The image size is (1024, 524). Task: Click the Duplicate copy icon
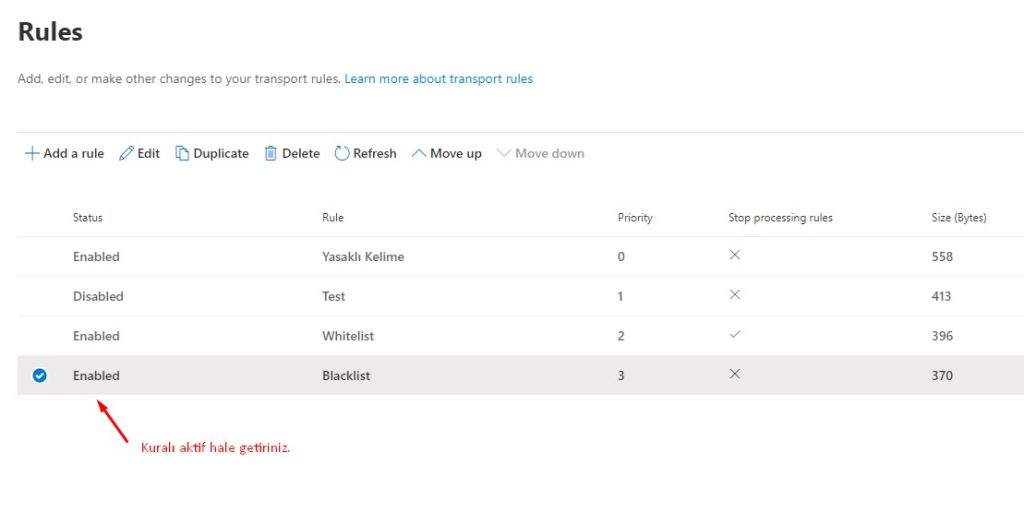pyautogui.click(x=182, y=154)
